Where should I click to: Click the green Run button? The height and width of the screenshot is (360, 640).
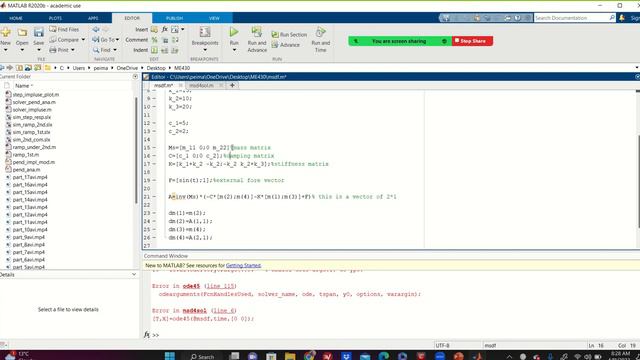click(234, 32)
